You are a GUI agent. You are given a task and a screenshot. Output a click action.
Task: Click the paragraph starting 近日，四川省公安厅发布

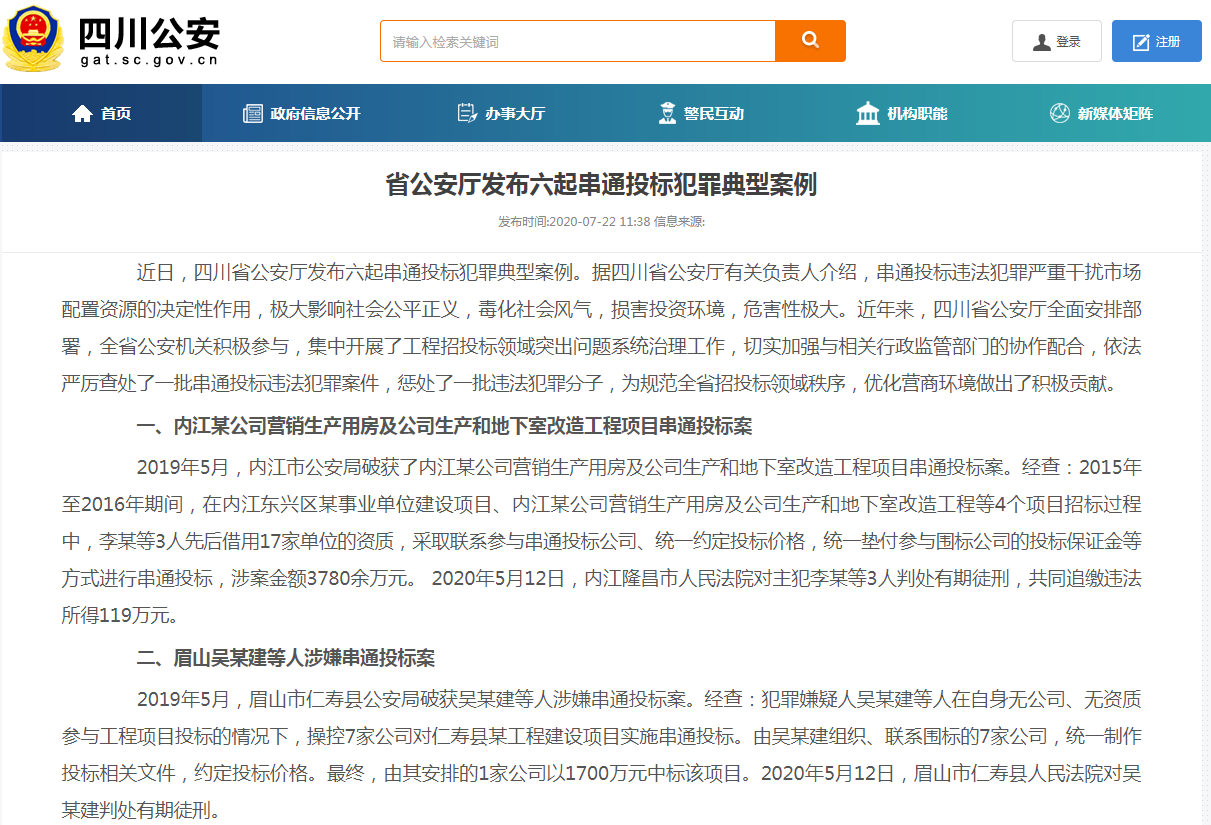tap(602, 328)
